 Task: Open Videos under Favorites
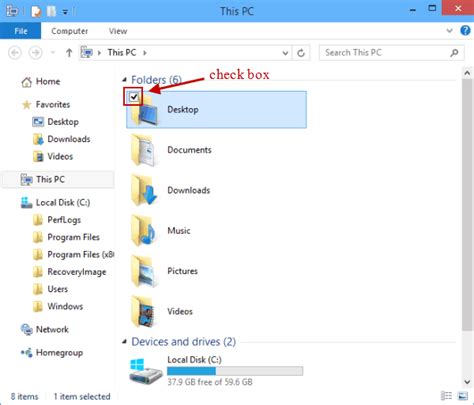(60, 156)
